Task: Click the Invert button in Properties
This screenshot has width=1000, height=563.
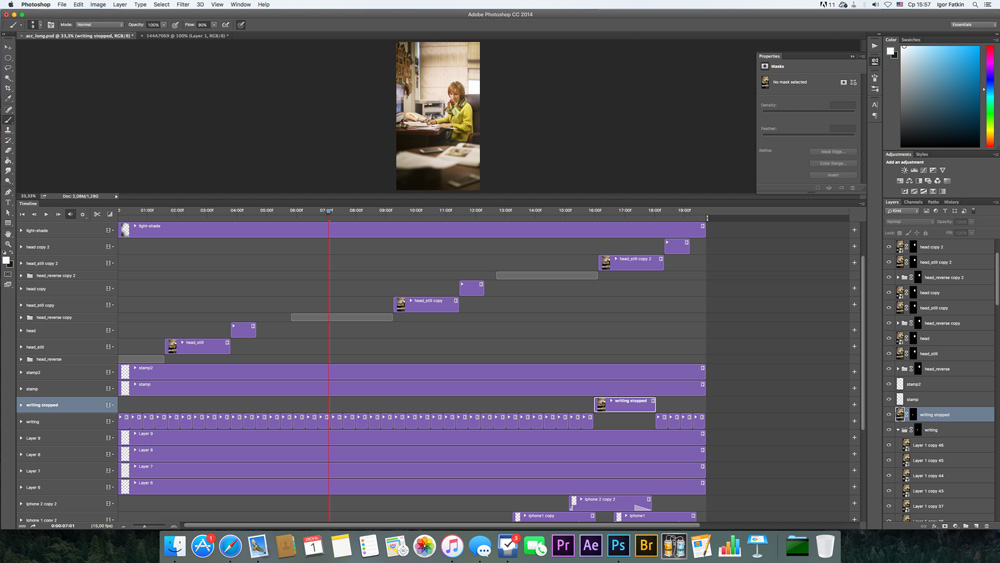Action: 832,175
